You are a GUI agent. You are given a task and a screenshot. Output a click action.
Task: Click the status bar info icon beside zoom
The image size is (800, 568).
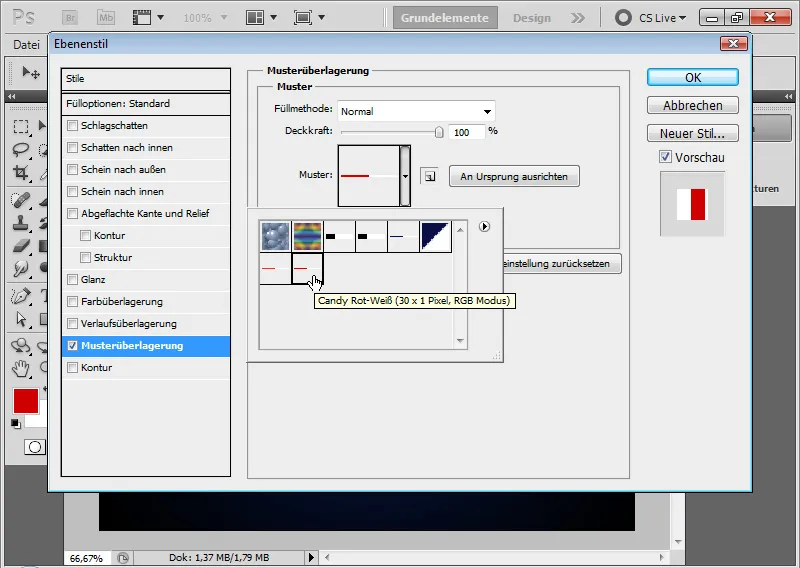tap(122, 558)
